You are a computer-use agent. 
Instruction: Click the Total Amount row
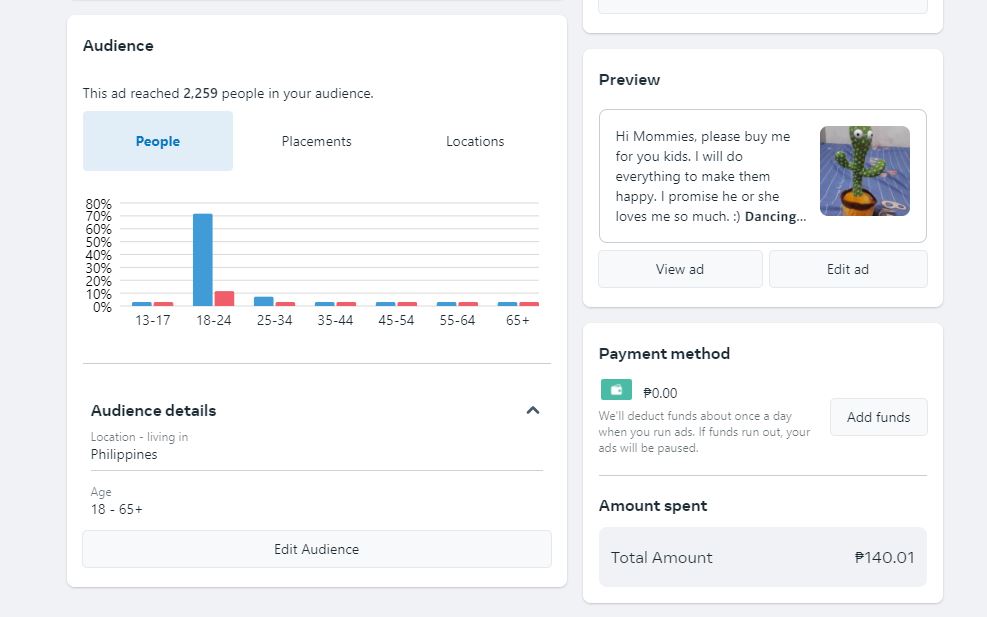coord(762,557)
